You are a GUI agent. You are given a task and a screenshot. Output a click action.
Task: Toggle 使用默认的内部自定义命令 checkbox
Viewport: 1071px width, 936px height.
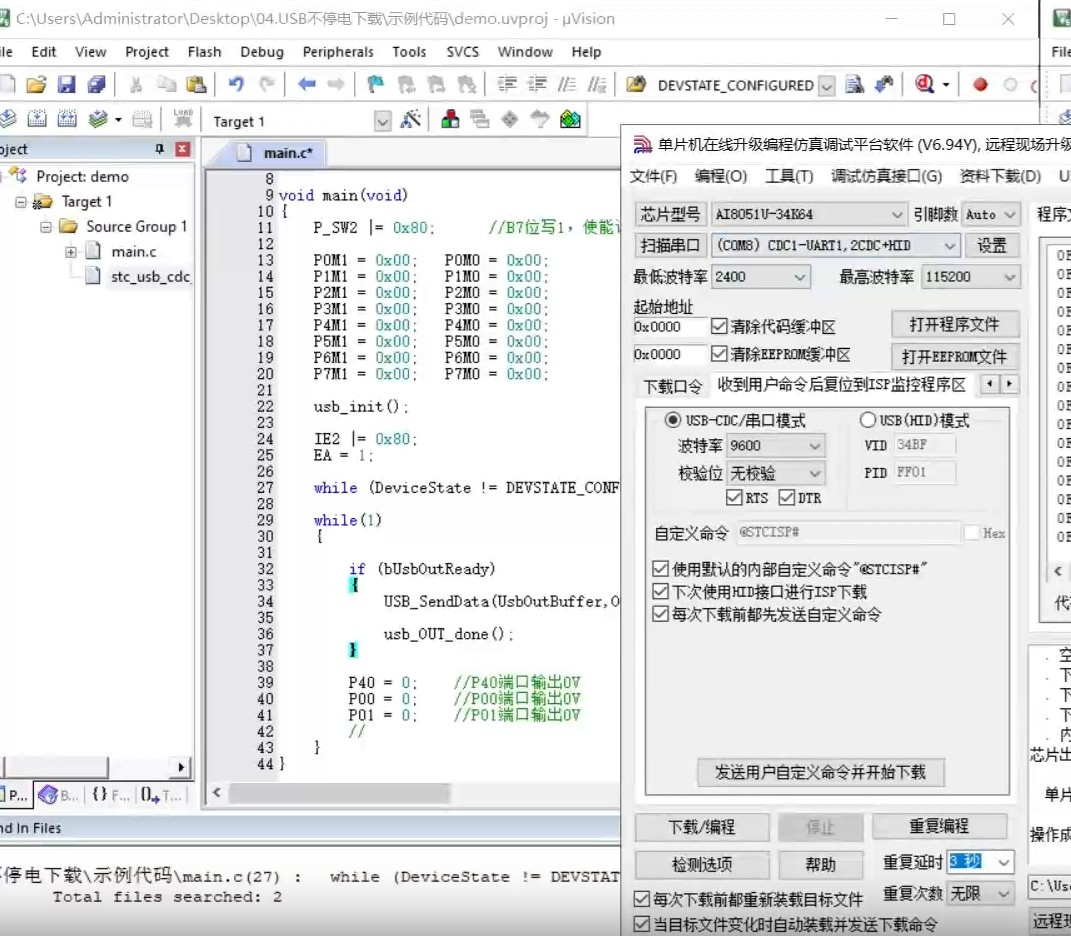pos(660,568)
